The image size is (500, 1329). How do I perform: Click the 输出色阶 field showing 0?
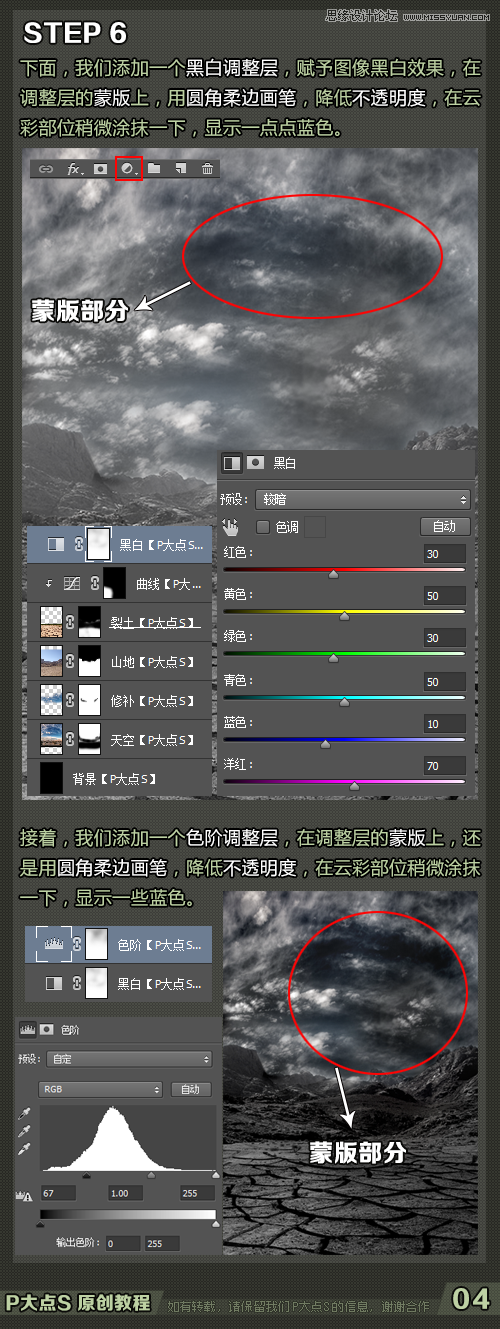122,1243
